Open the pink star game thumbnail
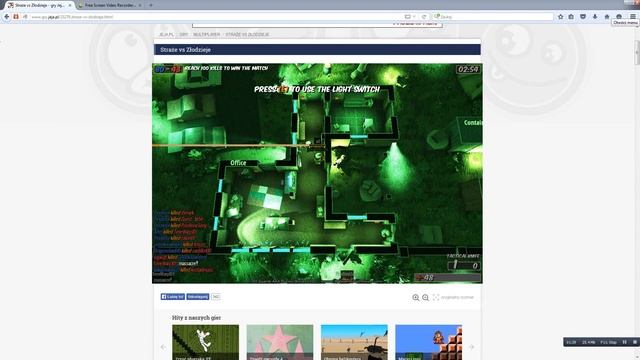This screenshot has height=360, width=640. 280,342
